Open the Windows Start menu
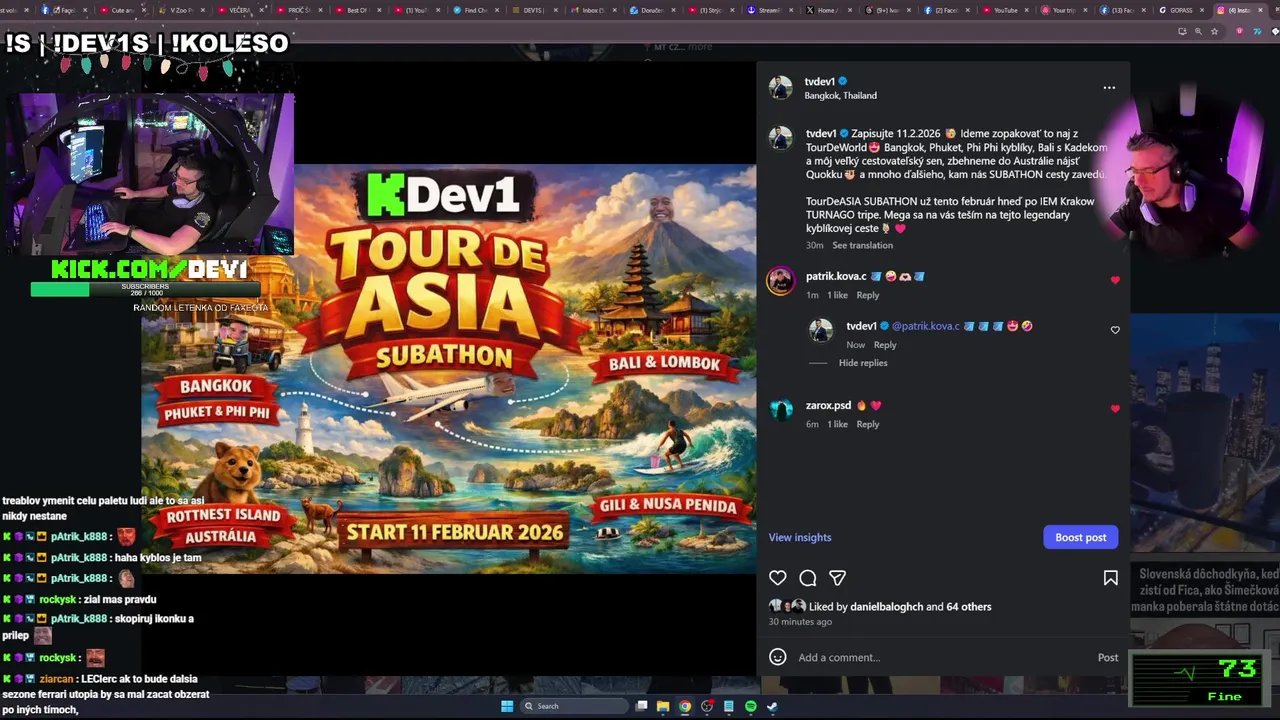This screenshot has height=720, width=1280. [x=507, y=706]
